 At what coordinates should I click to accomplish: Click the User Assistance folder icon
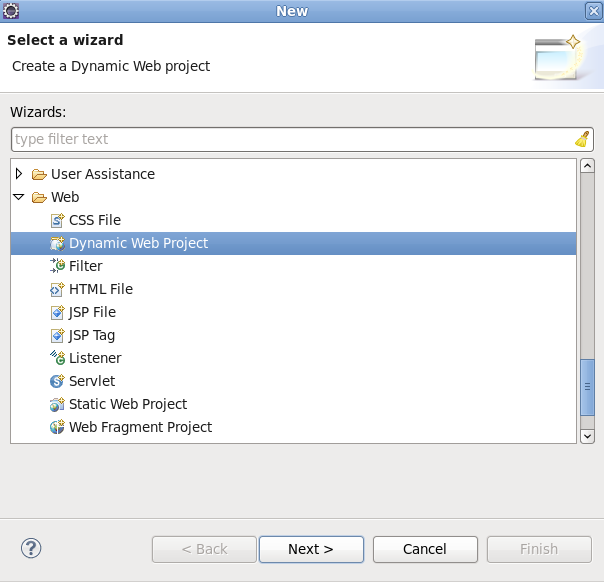point(39,174)
